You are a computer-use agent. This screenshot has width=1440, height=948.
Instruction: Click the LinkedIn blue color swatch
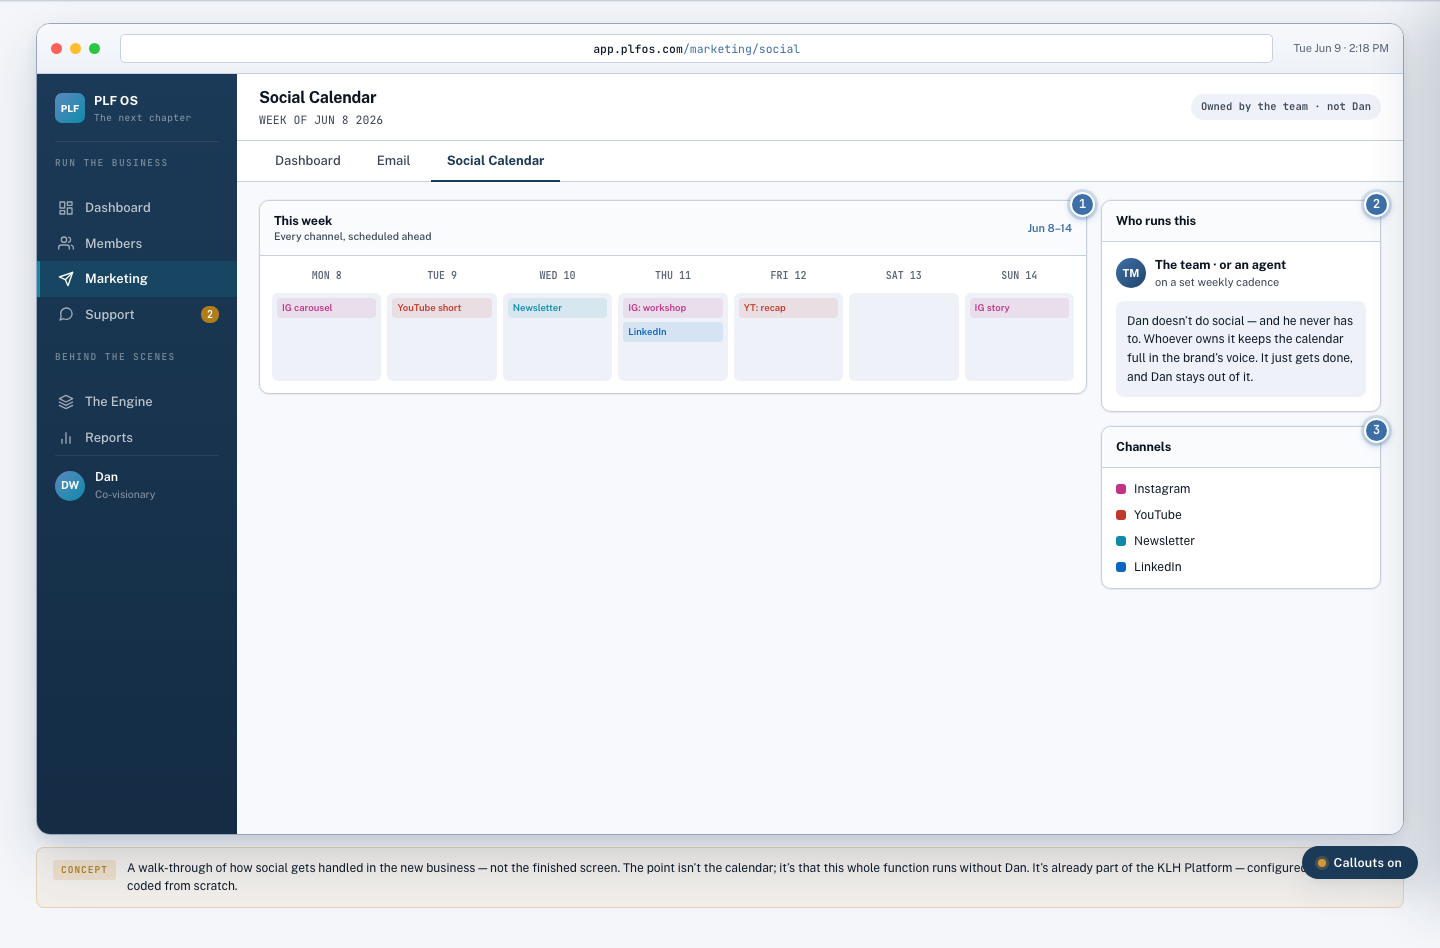(1121, 567)
